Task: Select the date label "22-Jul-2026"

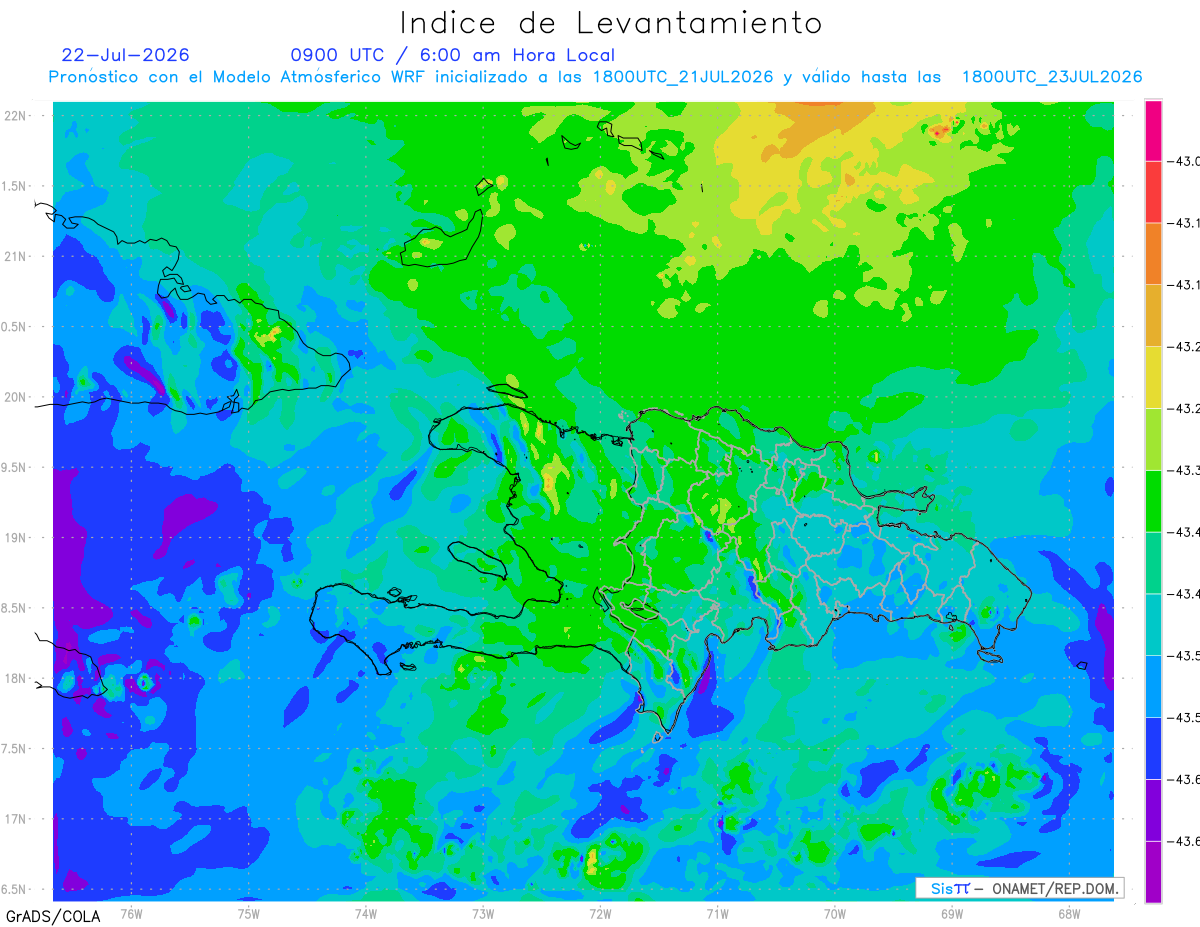Action: (125, 55)
